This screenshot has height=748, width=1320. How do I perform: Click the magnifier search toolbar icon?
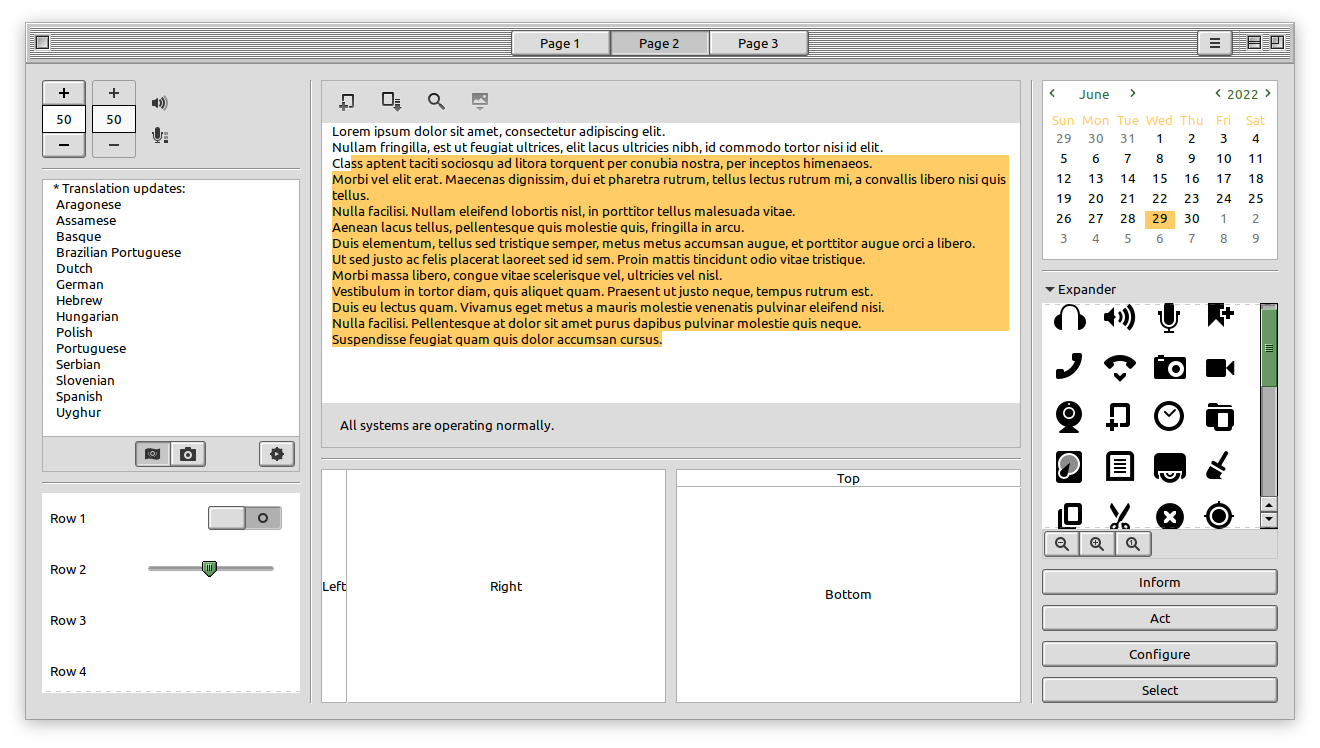coord(436,101)
